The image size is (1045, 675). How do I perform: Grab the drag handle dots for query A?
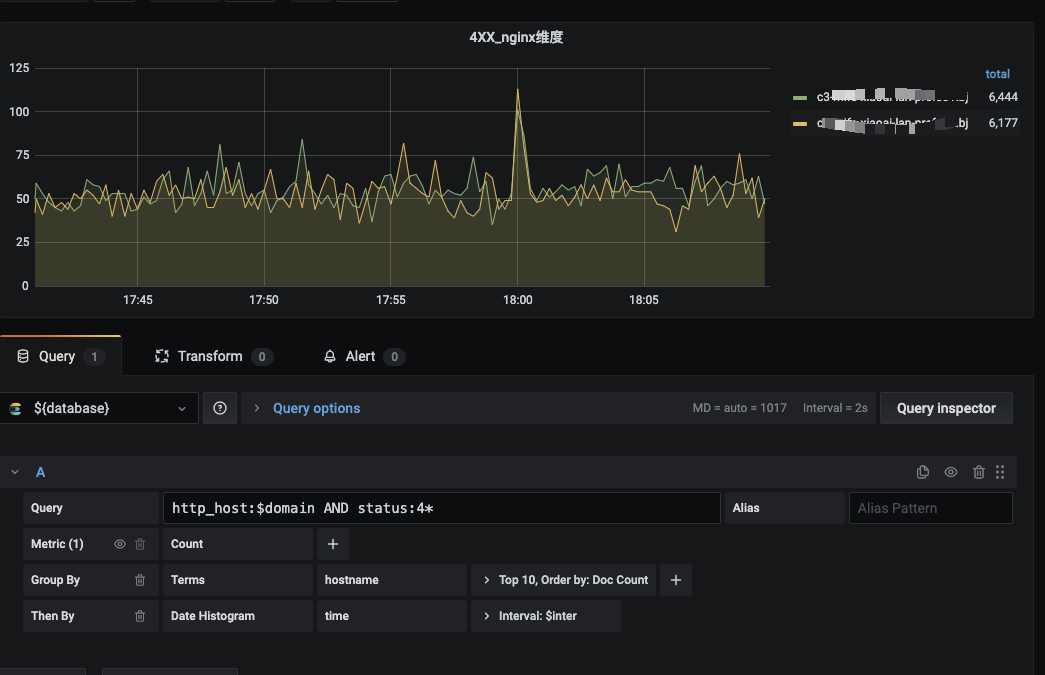click(1000, 471)
